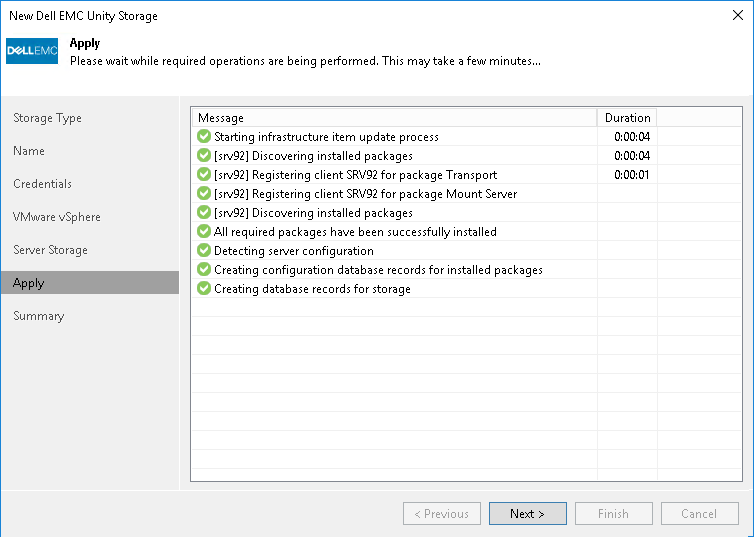Click success icon for package Mount Server row

click(x=204, y=193)
